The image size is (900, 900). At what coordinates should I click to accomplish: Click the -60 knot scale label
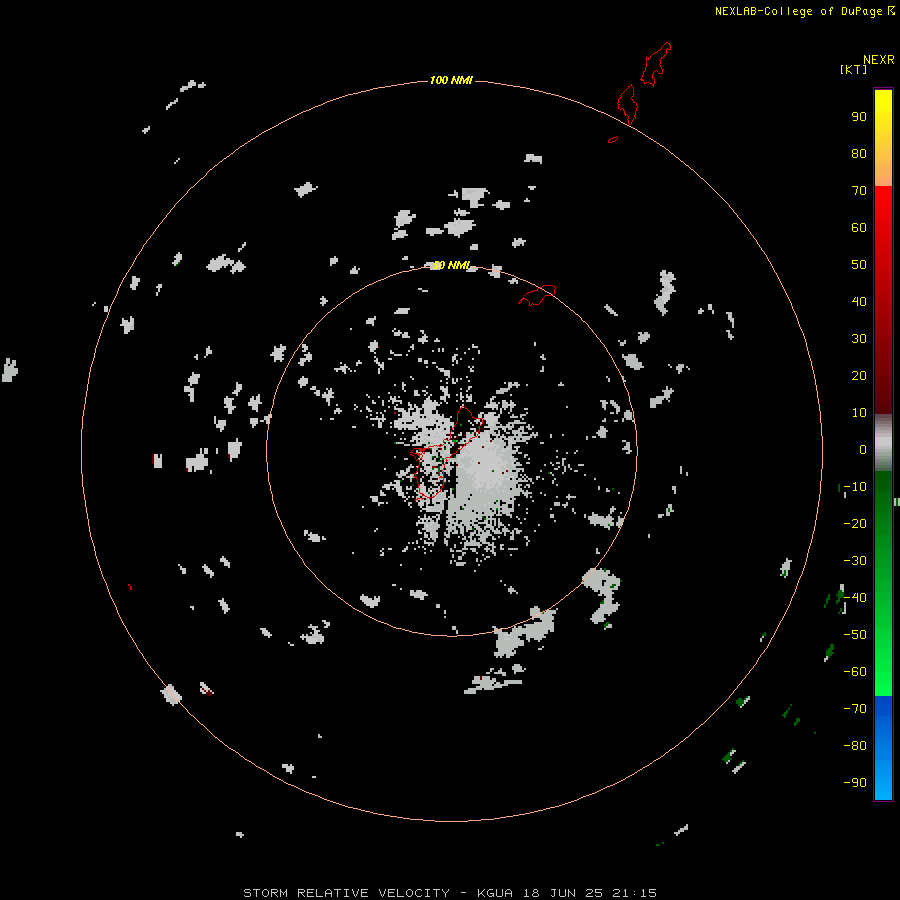[855, 672]
